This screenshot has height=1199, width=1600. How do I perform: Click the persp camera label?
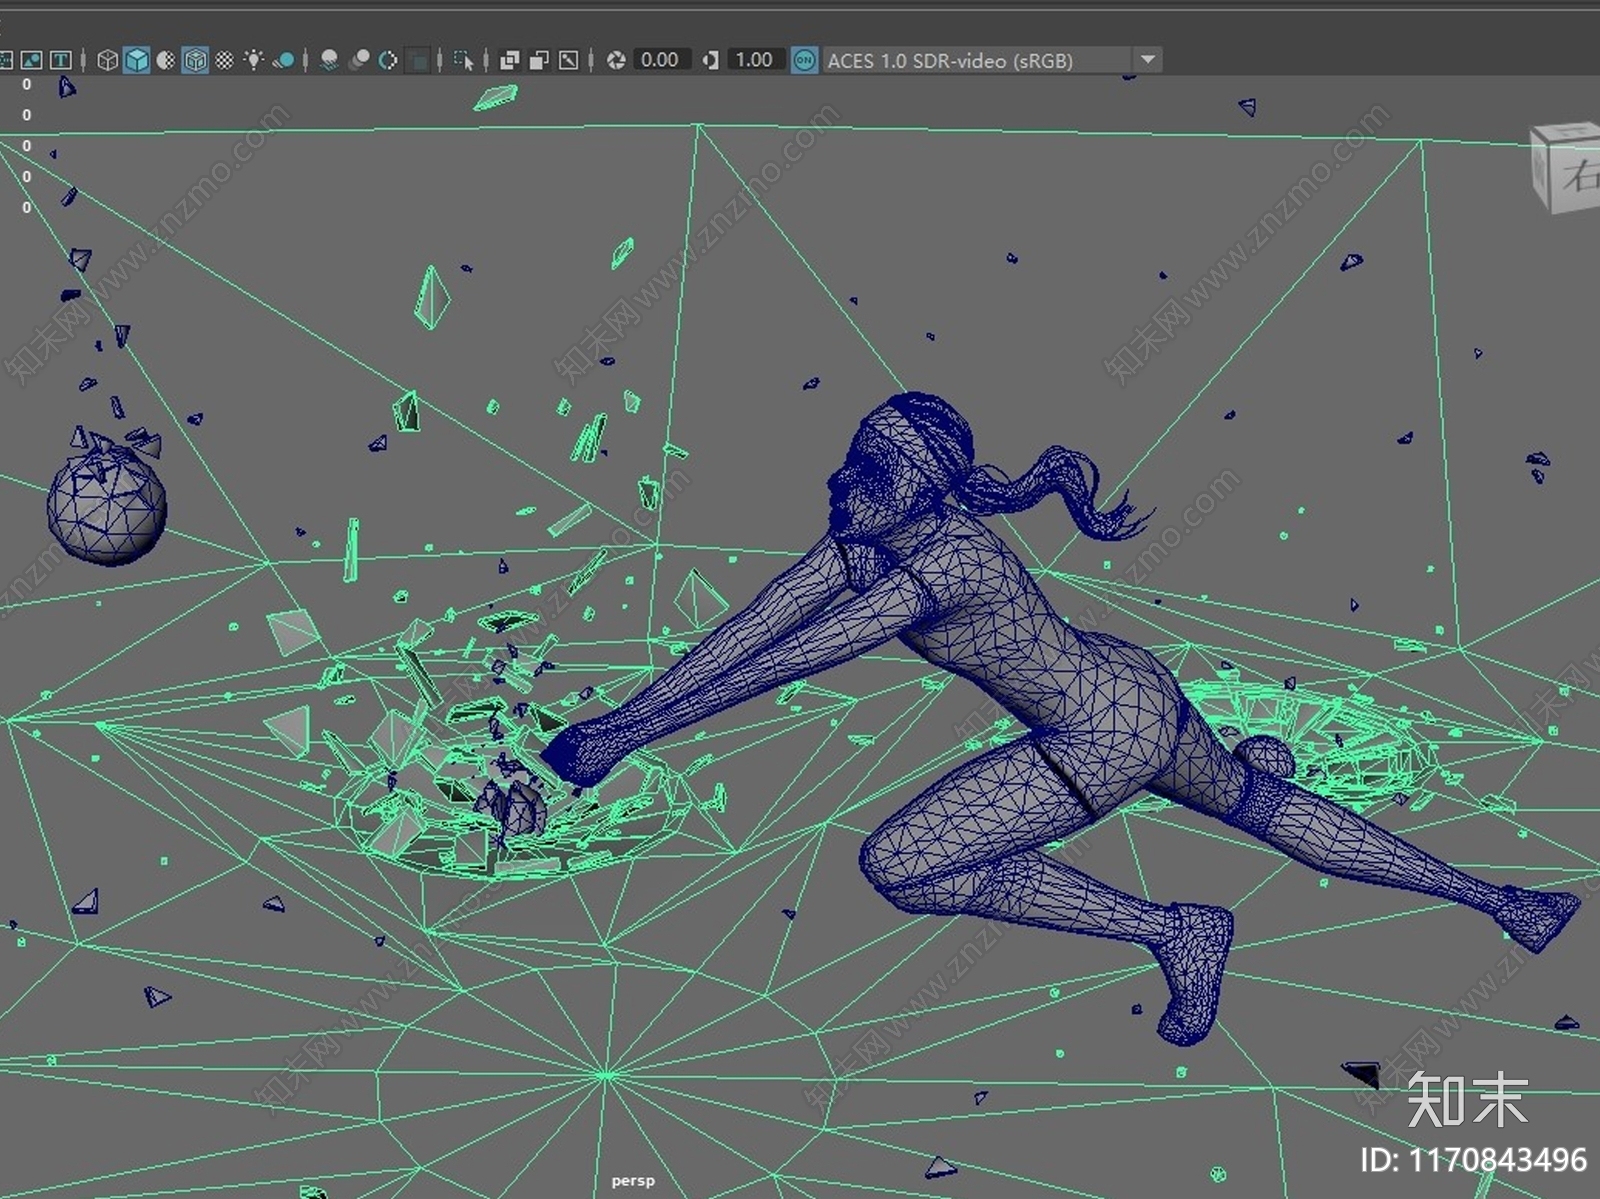(x=633, y=1181)
